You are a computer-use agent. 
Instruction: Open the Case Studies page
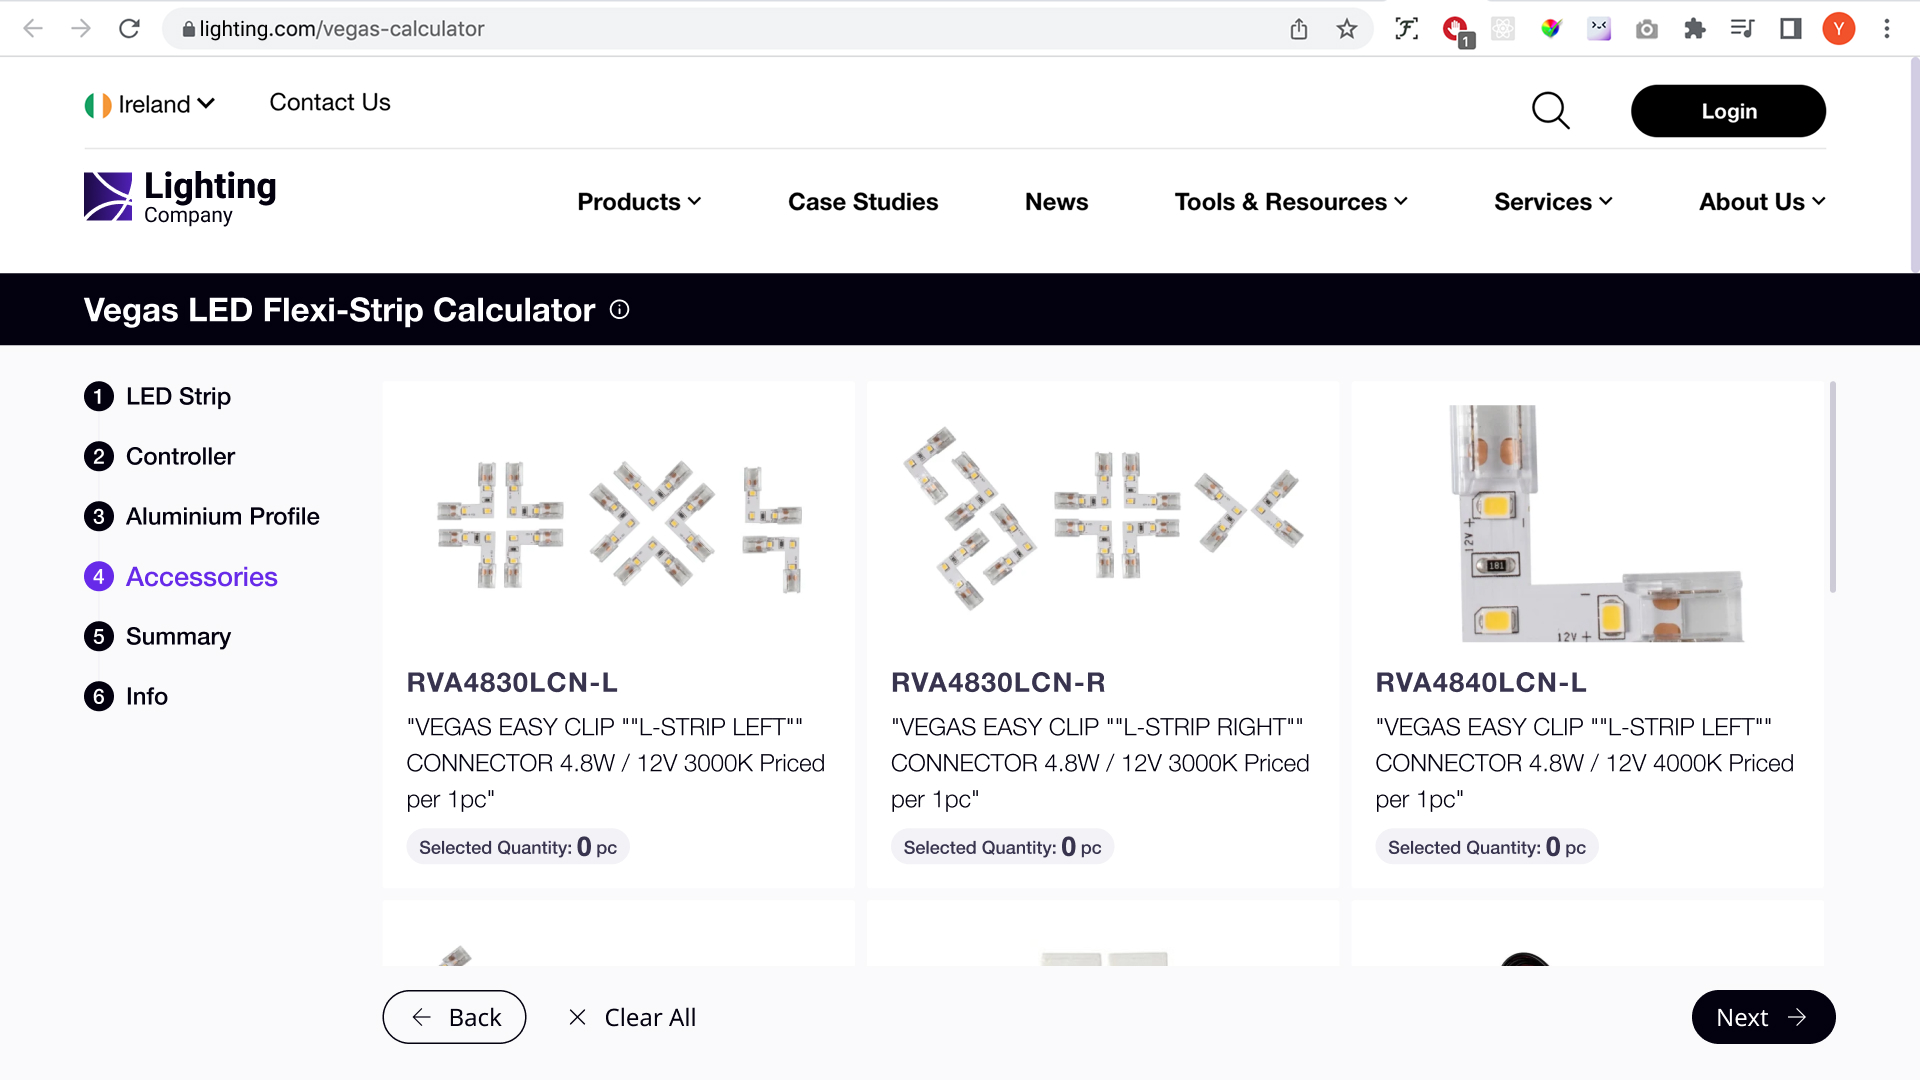[x=862, y=202]
